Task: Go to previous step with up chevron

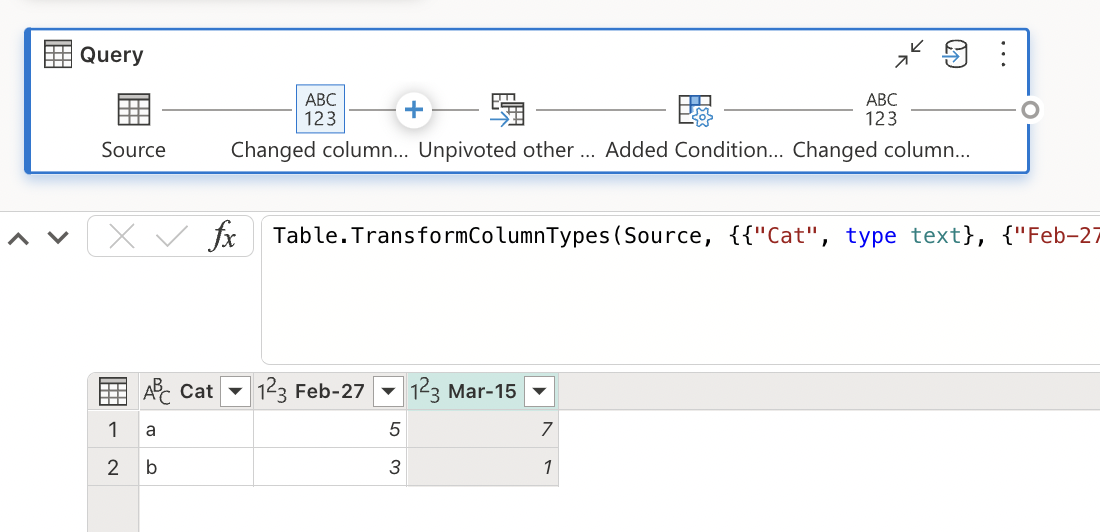Action: tap(18, 239)
